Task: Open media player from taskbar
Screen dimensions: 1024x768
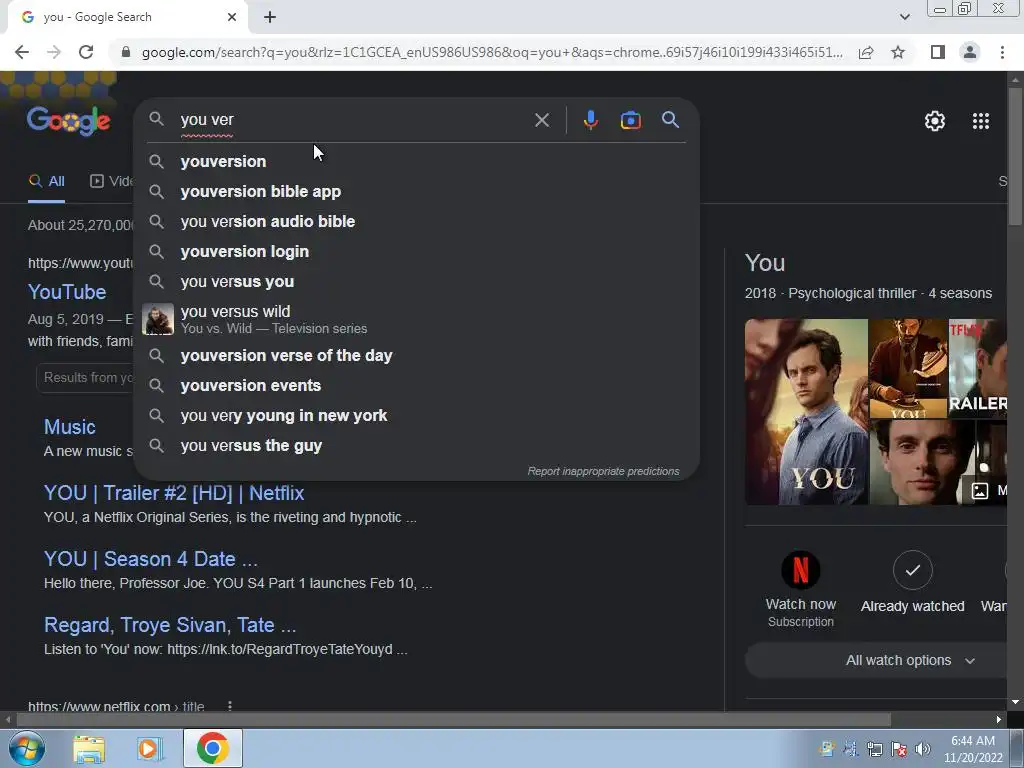Action: (150, 748)
